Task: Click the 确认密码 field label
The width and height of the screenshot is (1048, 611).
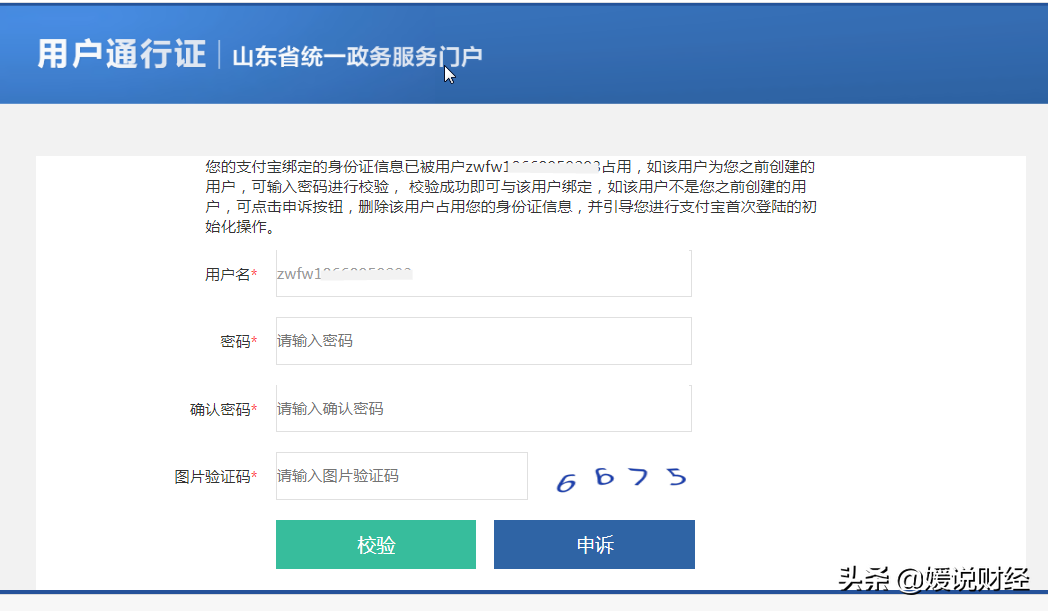Action: pyautogui.click(x=223, y=409)
